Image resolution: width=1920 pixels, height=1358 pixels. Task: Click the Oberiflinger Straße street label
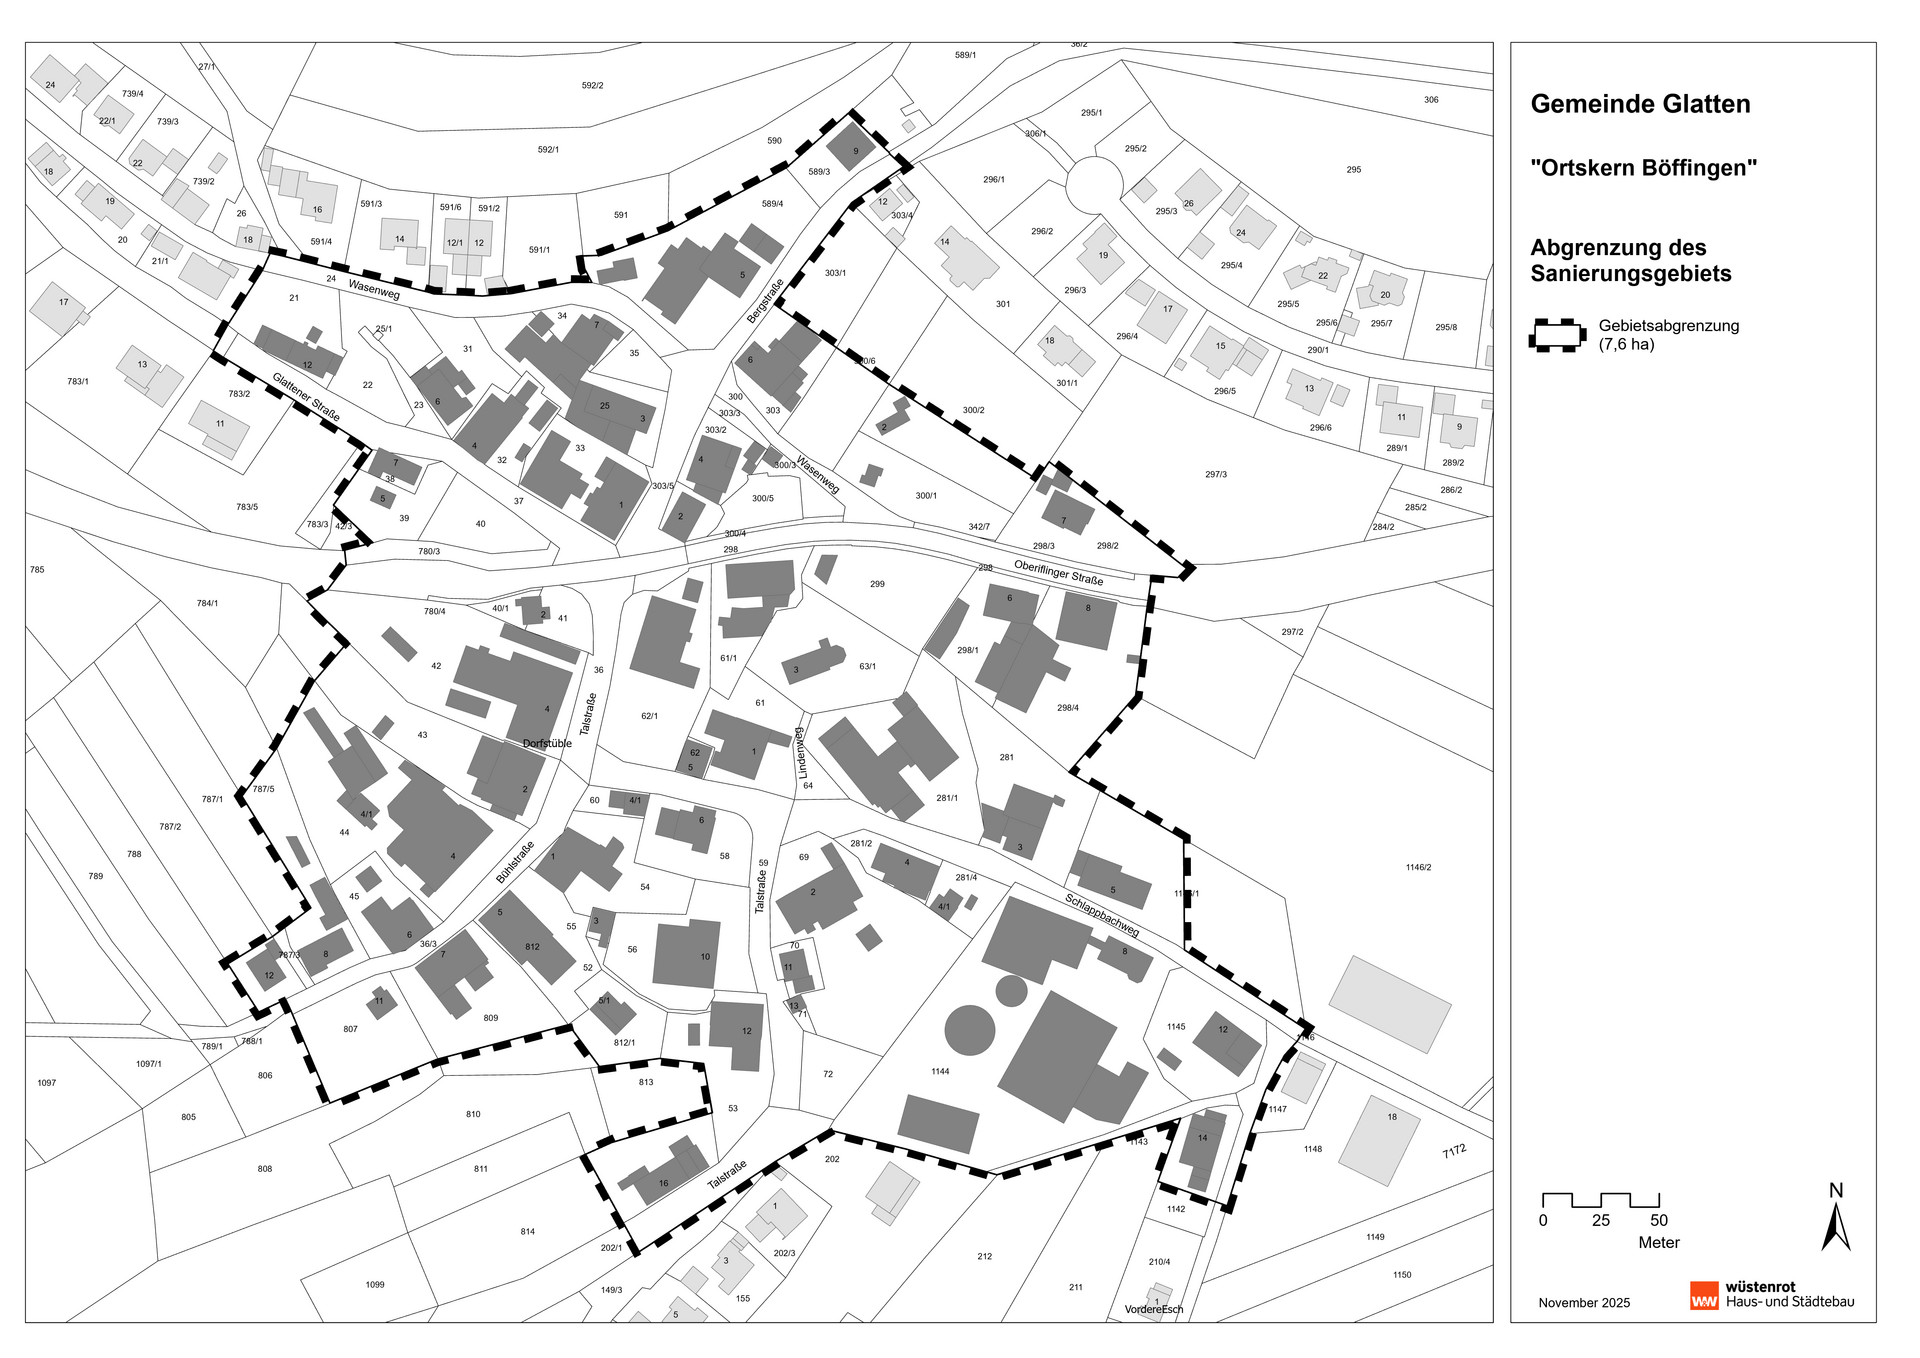click(1058, 572)
